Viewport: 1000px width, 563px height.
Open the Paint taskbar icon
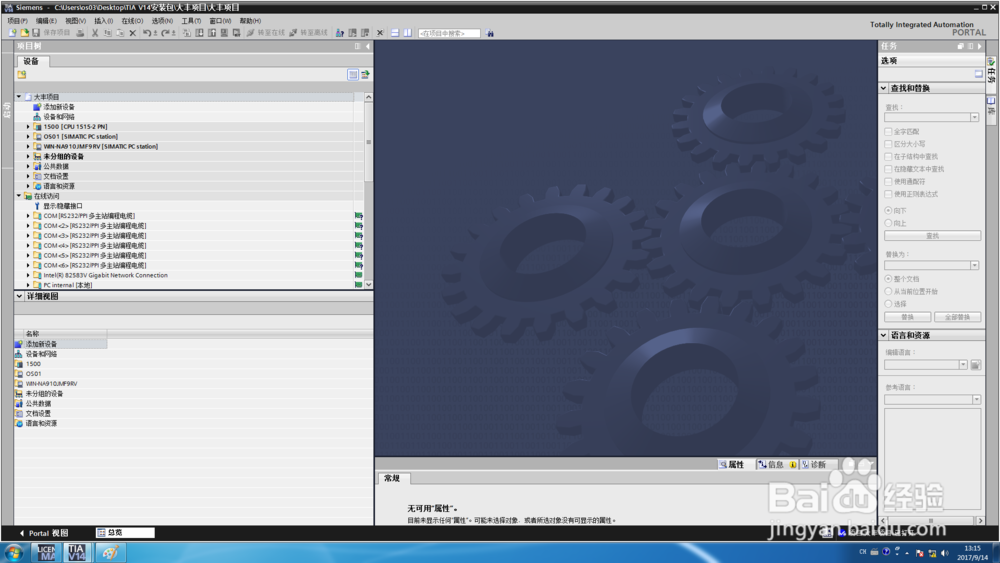(x=110, y=552)
